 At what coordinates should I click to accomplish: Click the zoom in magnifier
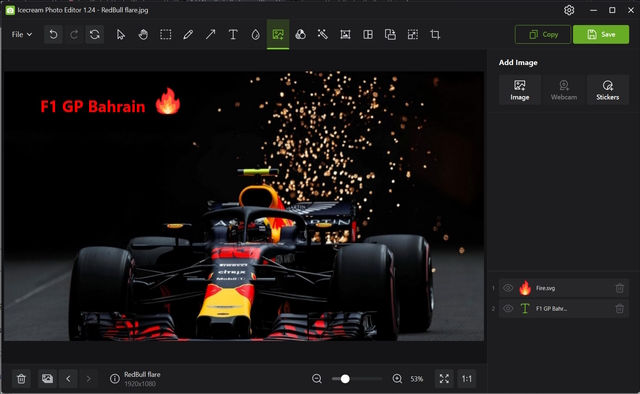pyautogui.click(x=397, y=379)
